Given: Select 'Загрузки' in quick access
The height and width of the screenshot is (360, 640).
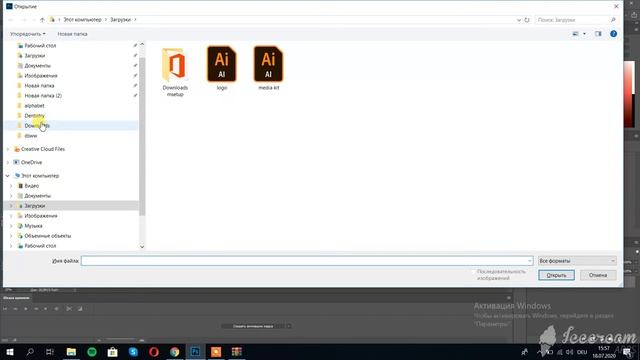Looking at the screenshot, I should tap(35, 56).
